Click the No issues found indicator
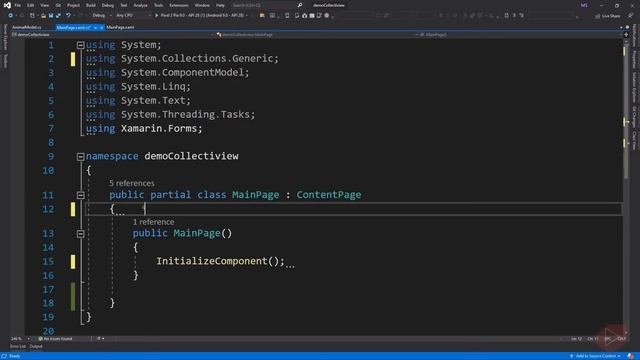Image resolution: width=640 pixels, height=360 pixels. coord(55,339)
